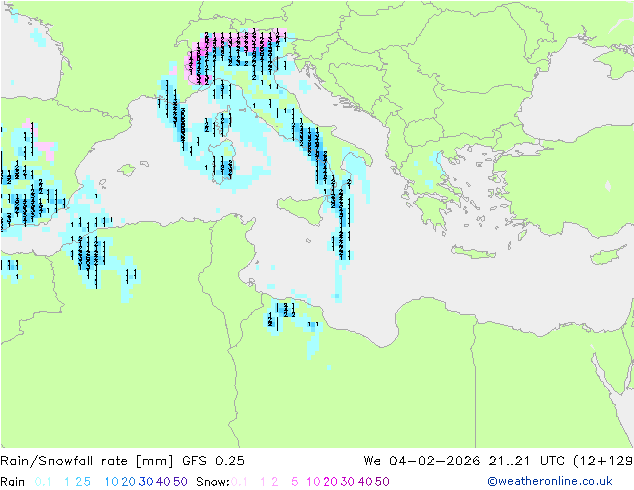Click the weatheronline.co.uk copyright link
The height and width of the screenshot is (490, 634).
pos(550,481)
